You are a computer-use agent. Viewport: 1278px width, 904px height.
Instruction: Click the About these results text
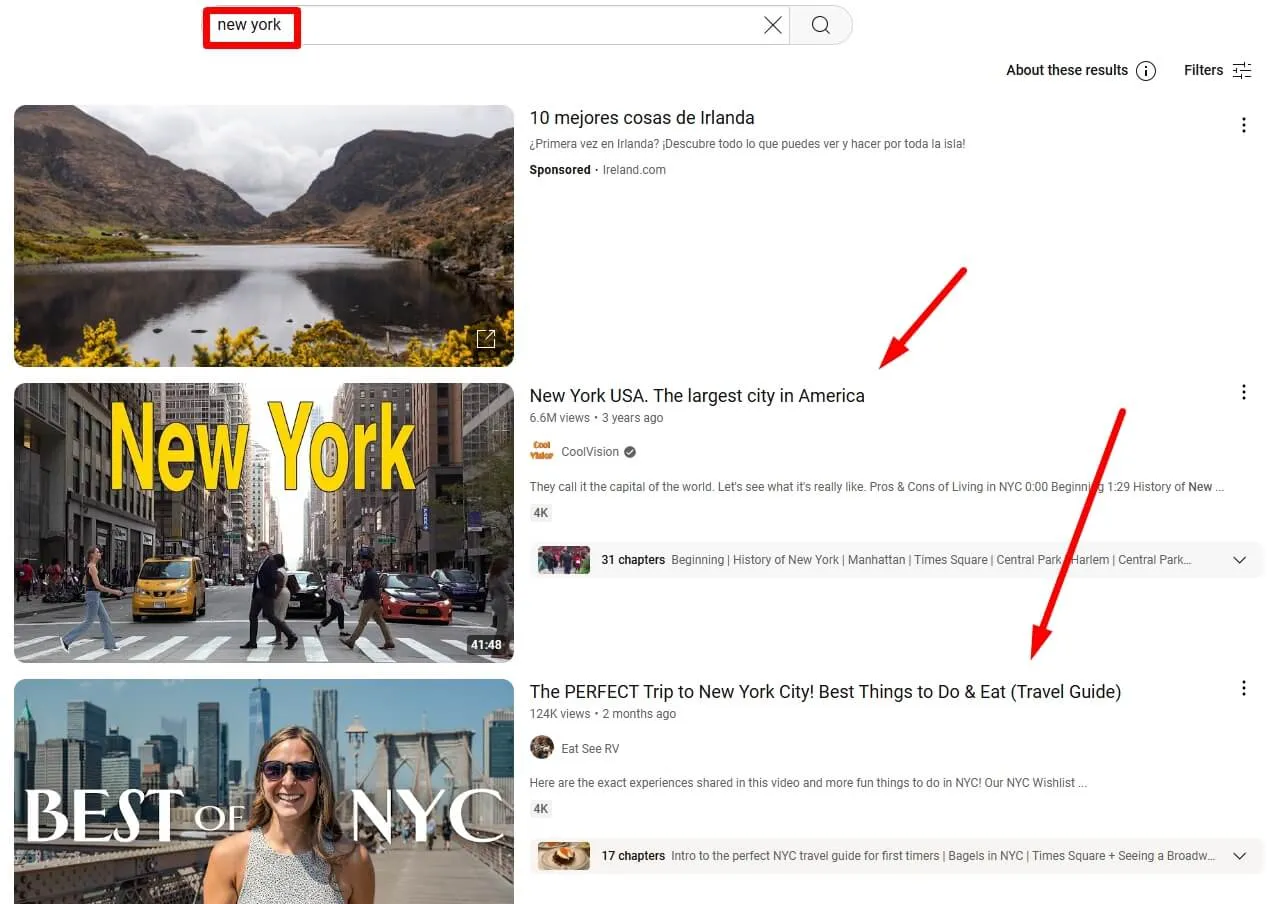[1066, 70]
